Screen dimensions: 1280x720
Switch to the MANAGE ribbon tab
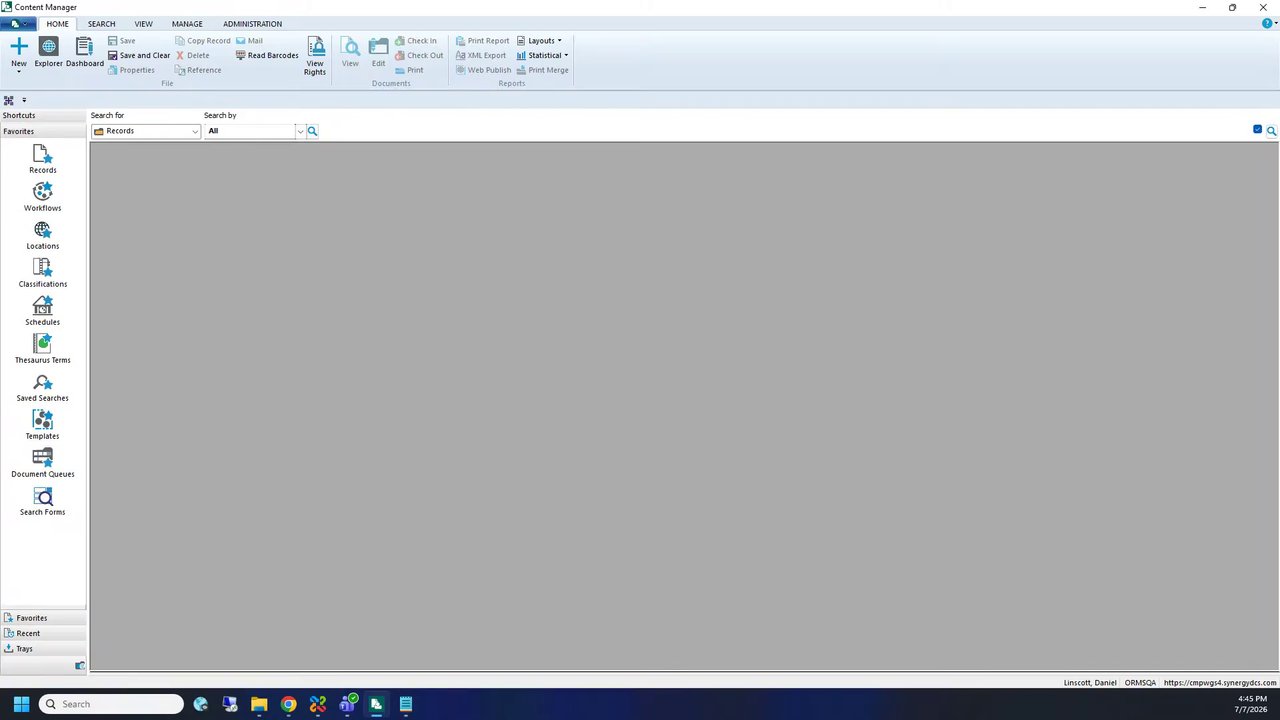tap(187, 24)
